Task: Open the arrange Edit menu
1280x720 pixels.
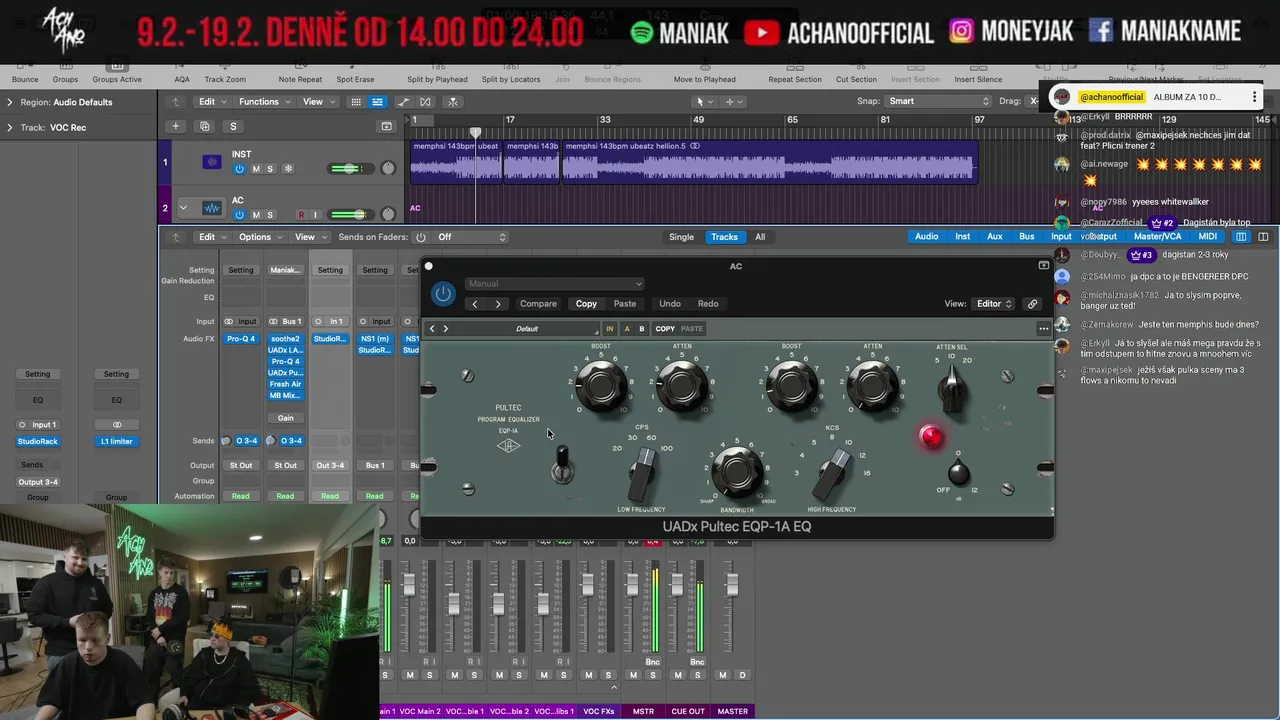Action: 211,102
